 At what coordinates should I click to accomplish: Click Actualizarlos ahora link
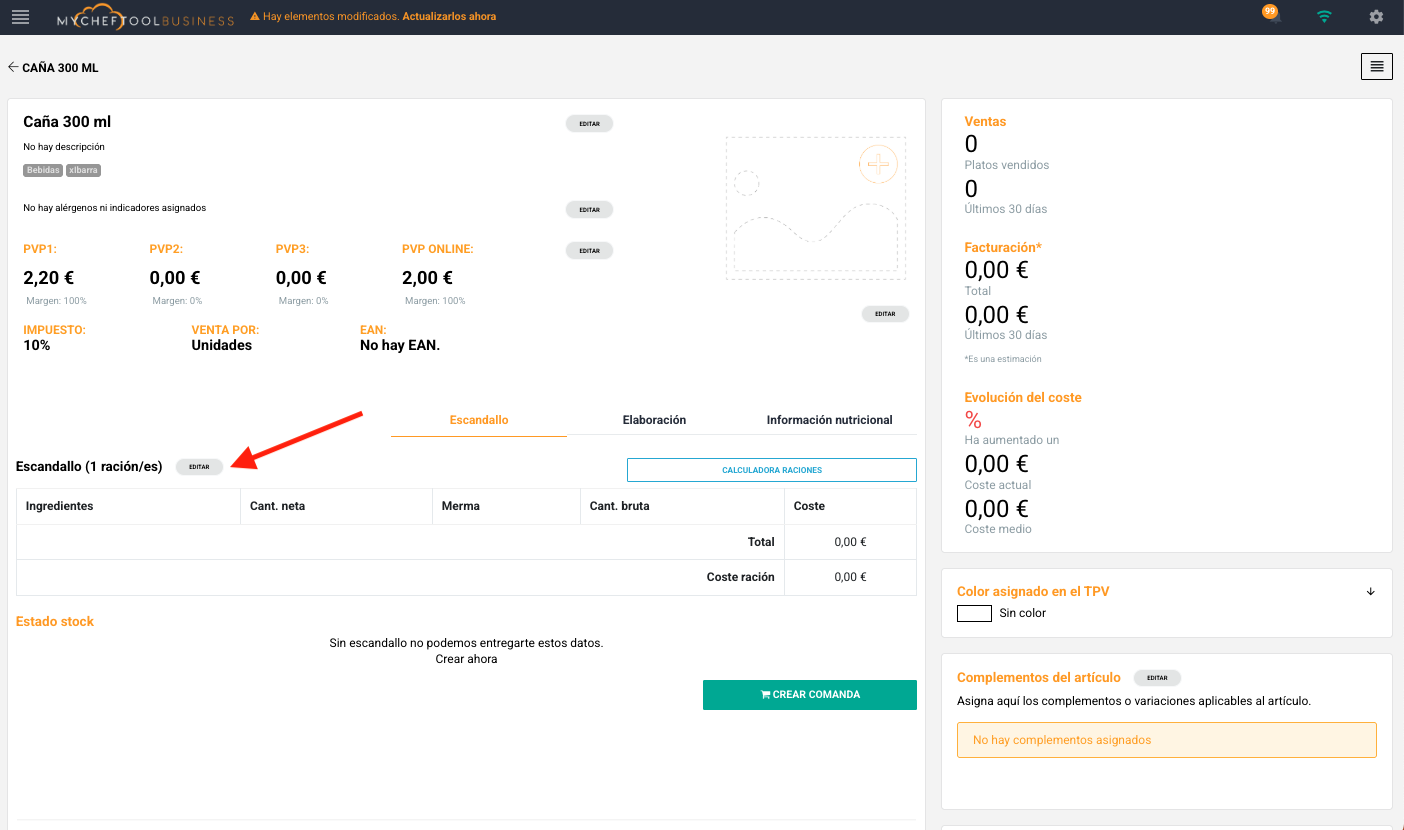449,17
